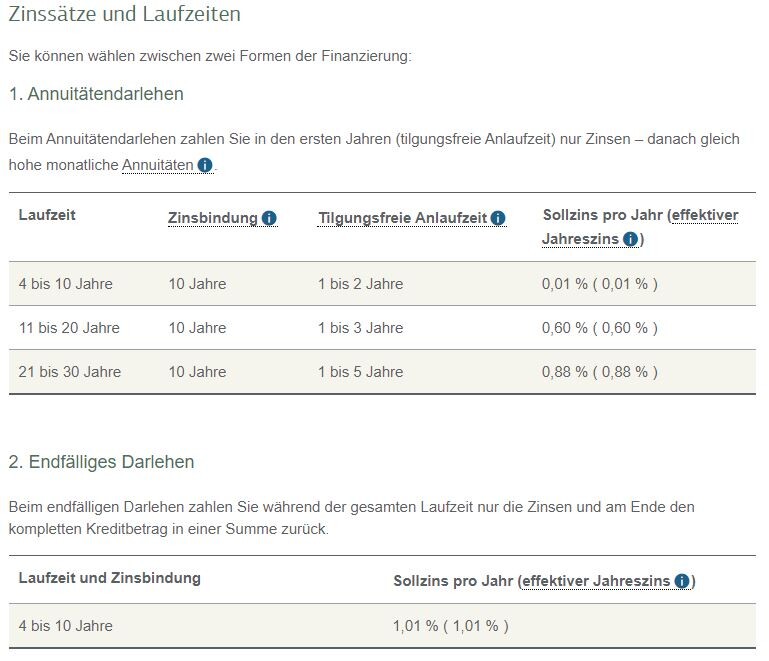The image size is (769, 661).
Task: Select the 1,01 % interest rate cell
Action: tap(451, 626)
